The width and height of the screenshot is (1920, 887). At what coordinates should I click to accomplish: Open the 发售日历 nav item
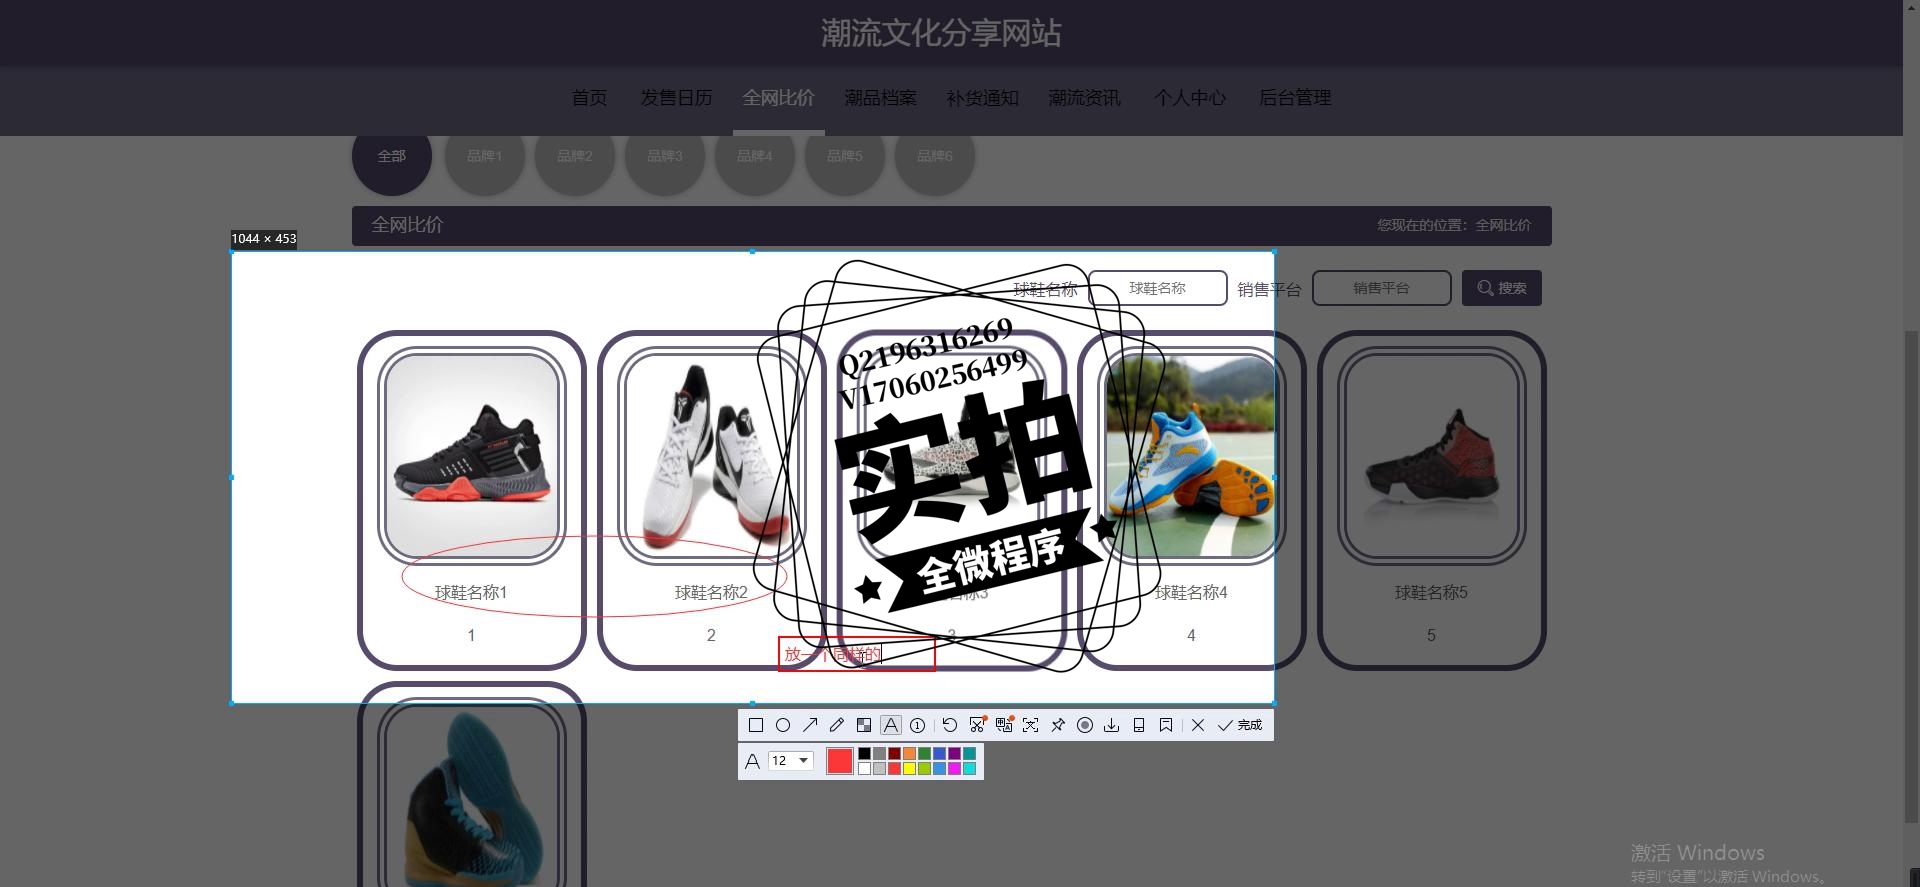tap(676, 98)
